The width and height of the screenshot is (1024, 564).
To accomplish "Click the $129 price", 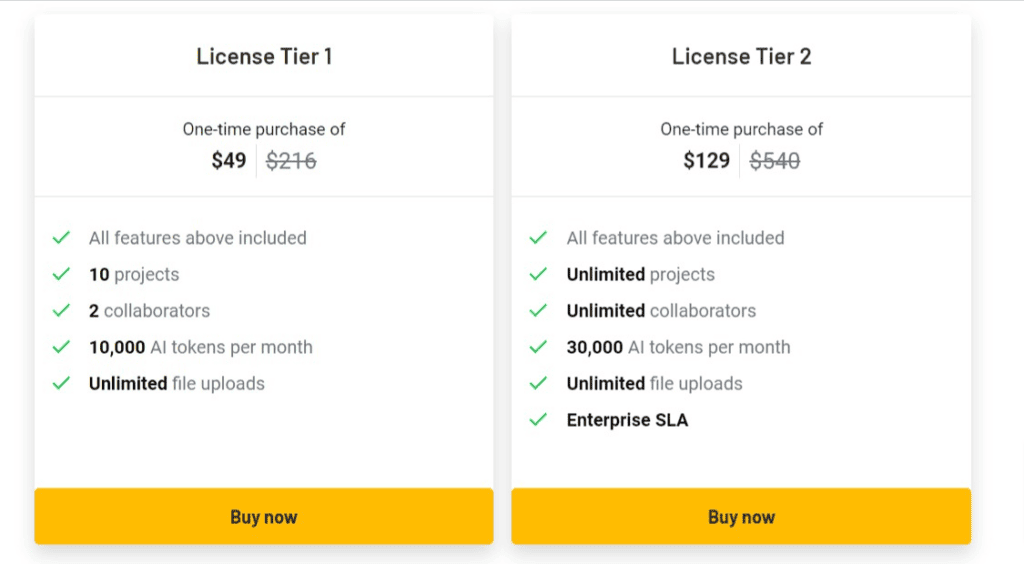I will tap(707, 161).
